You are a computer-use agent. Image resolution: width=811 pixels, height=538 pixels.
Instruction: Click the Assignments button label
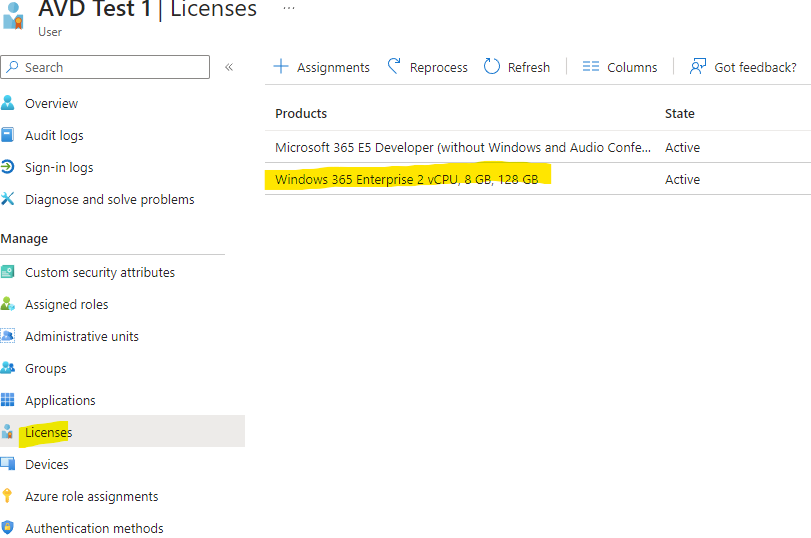point(333,67)
